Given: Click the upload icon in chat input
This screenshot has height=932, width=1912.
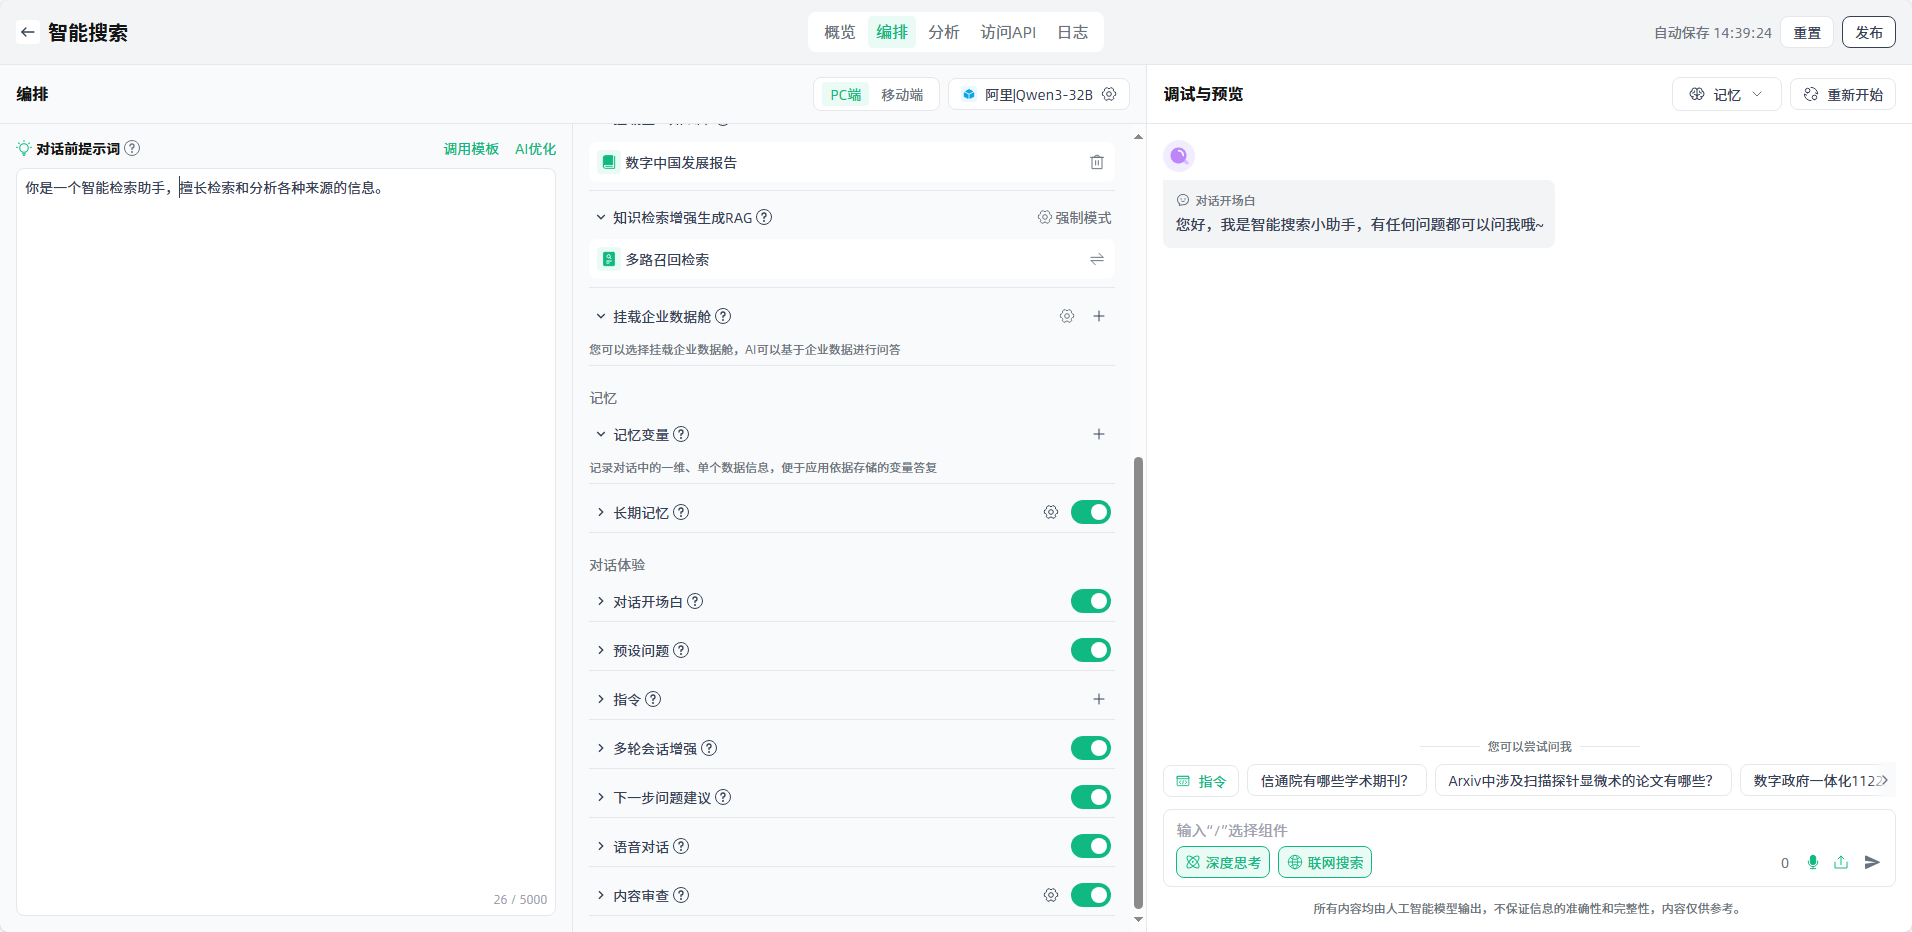Looking at the screenshot, I should click(1841, 862).
